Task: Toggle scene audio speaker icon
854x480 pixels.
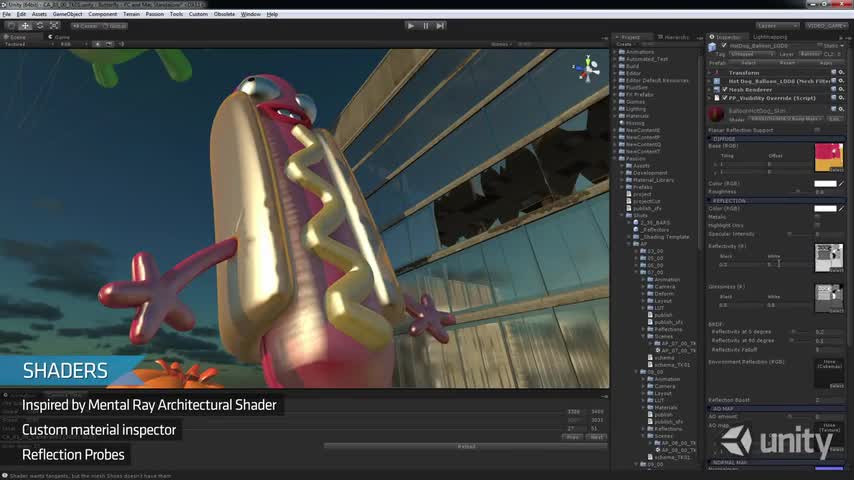Action: (121, 44)
